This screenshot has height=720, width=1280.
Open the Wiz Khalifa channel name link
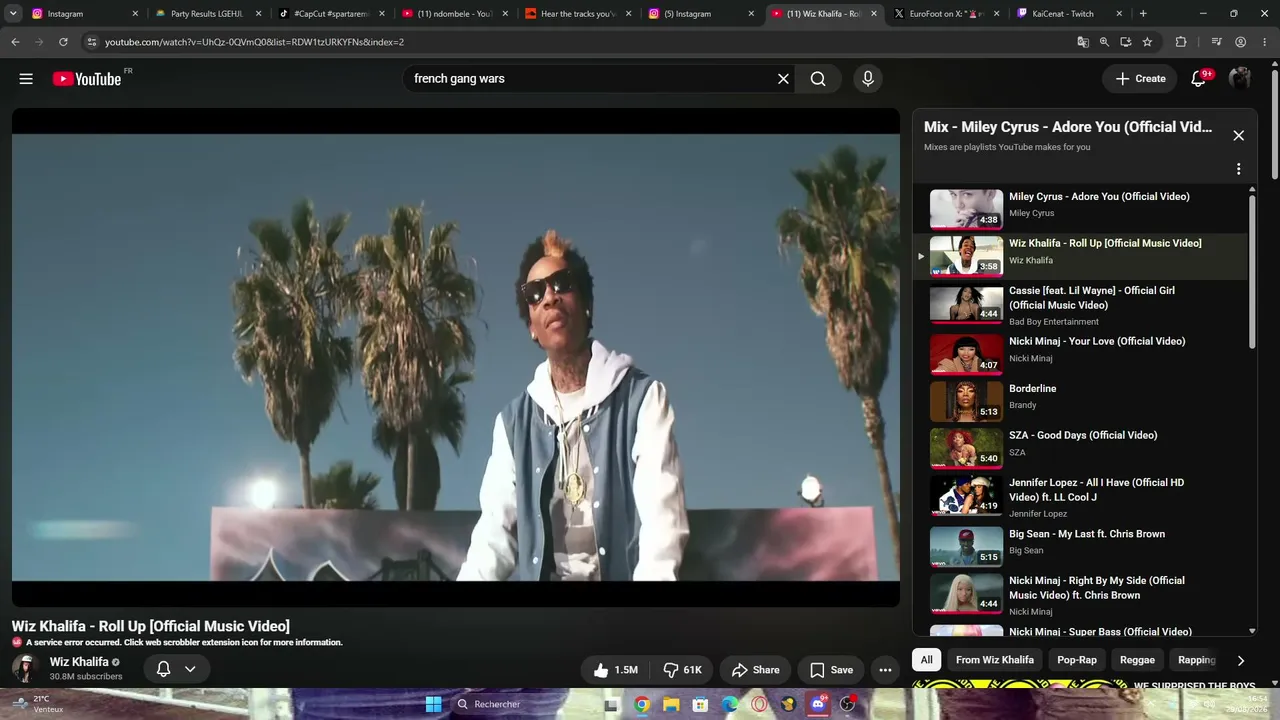click(79, 662)
